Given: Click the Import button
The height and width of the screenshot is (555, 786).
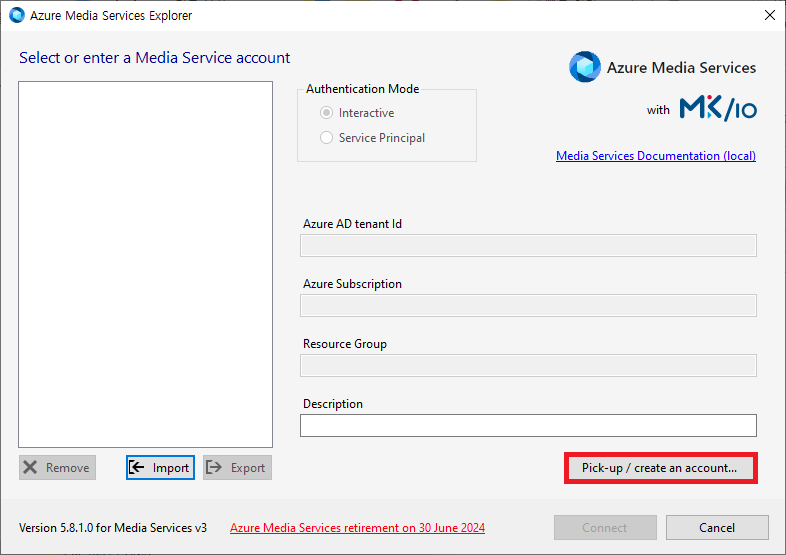Looking at the screenshot, I should click(x=160, y=468).
